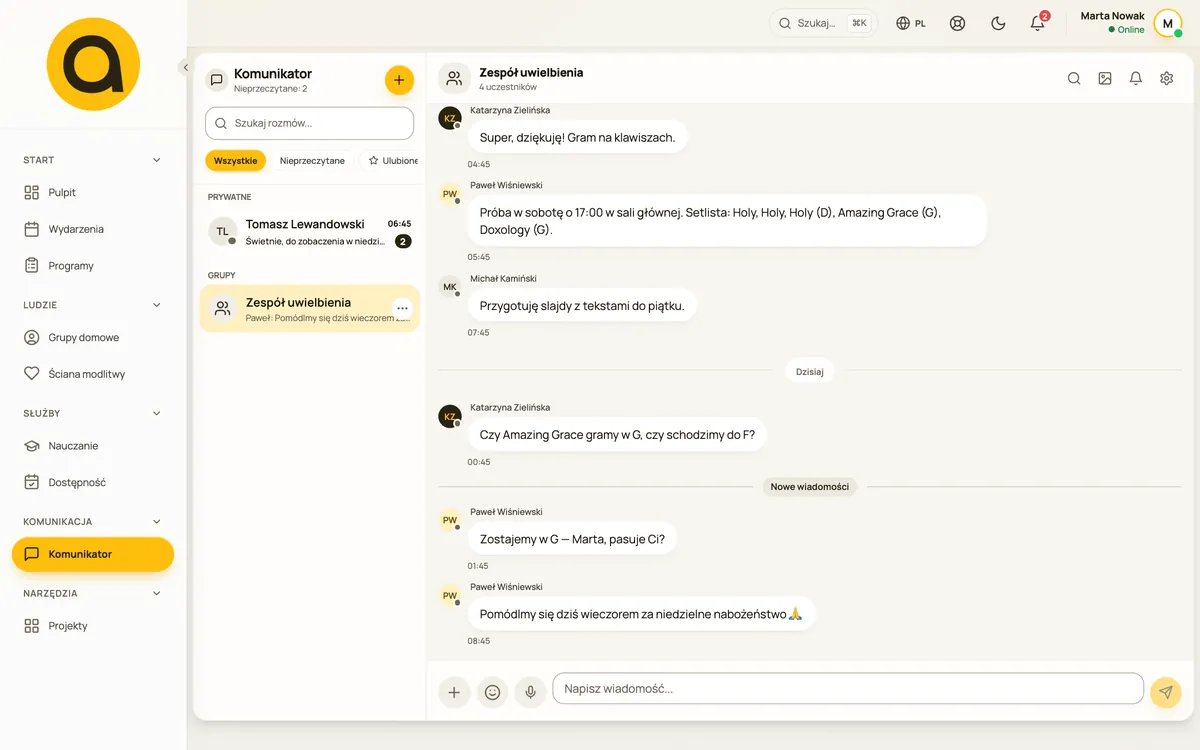Toggle dark mode with moon icon
Image resolution: width=1200 pixels, height=750 pixels.
pyautogui.click(x=998, y=23)
